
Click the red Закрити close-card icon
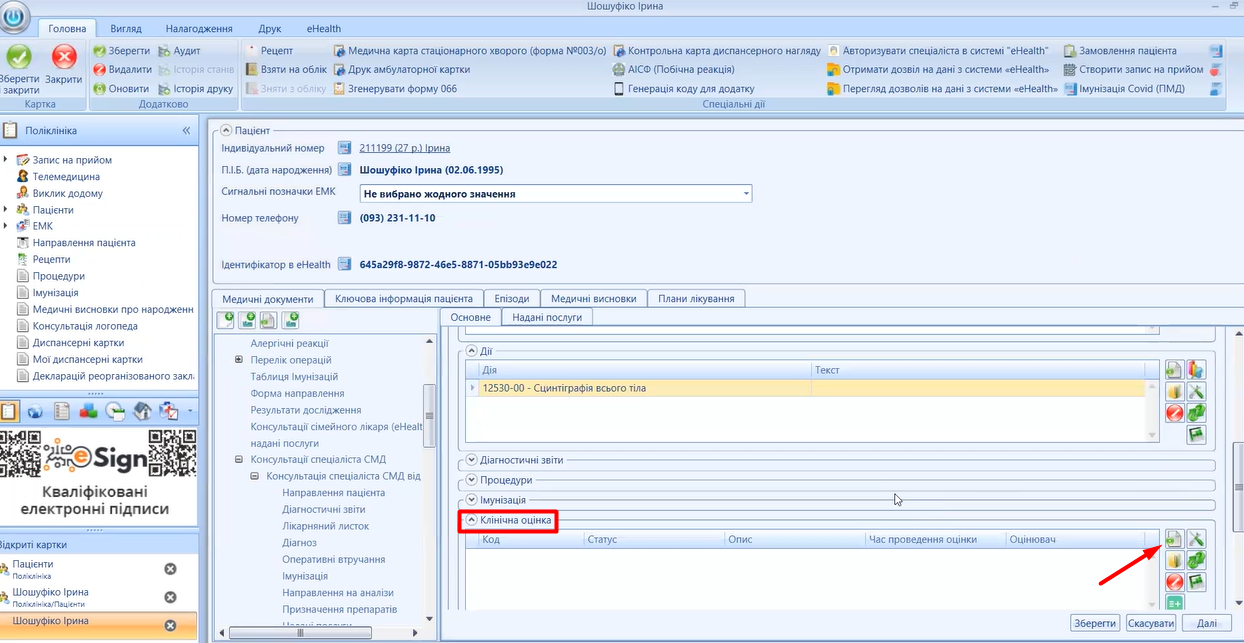point(64,58)
